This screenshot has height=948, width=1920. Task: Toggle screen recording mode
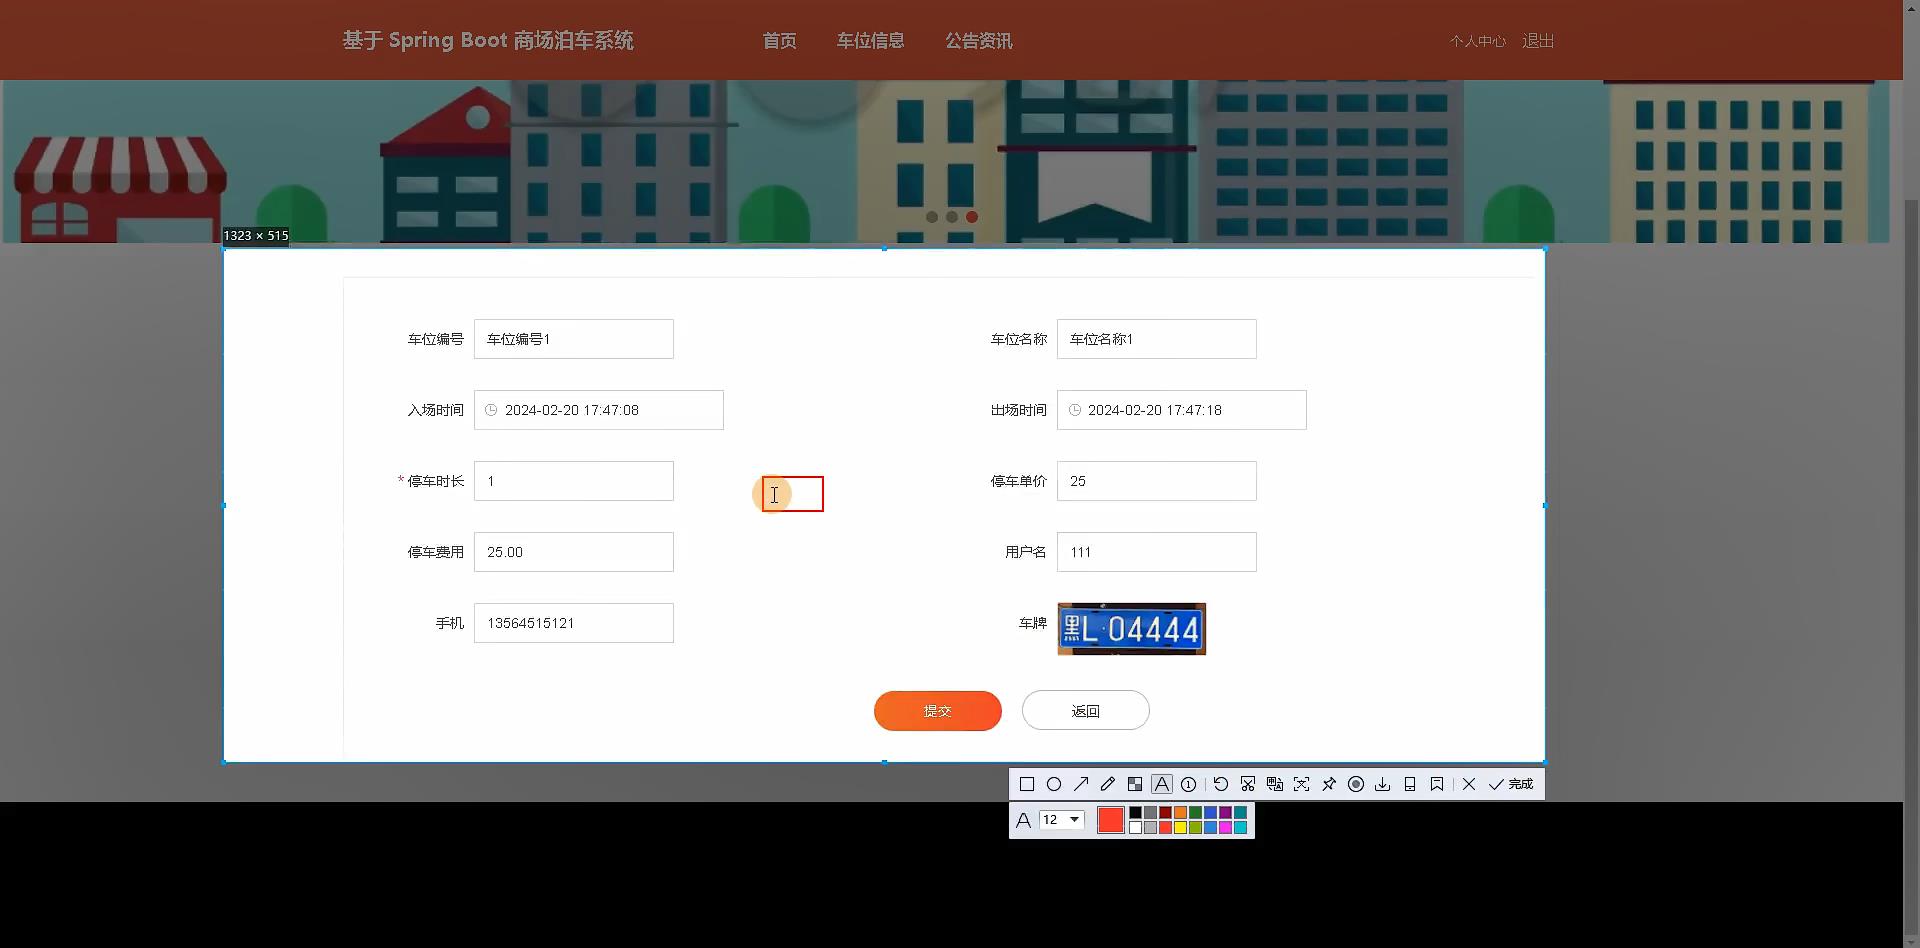point(1356,784)
